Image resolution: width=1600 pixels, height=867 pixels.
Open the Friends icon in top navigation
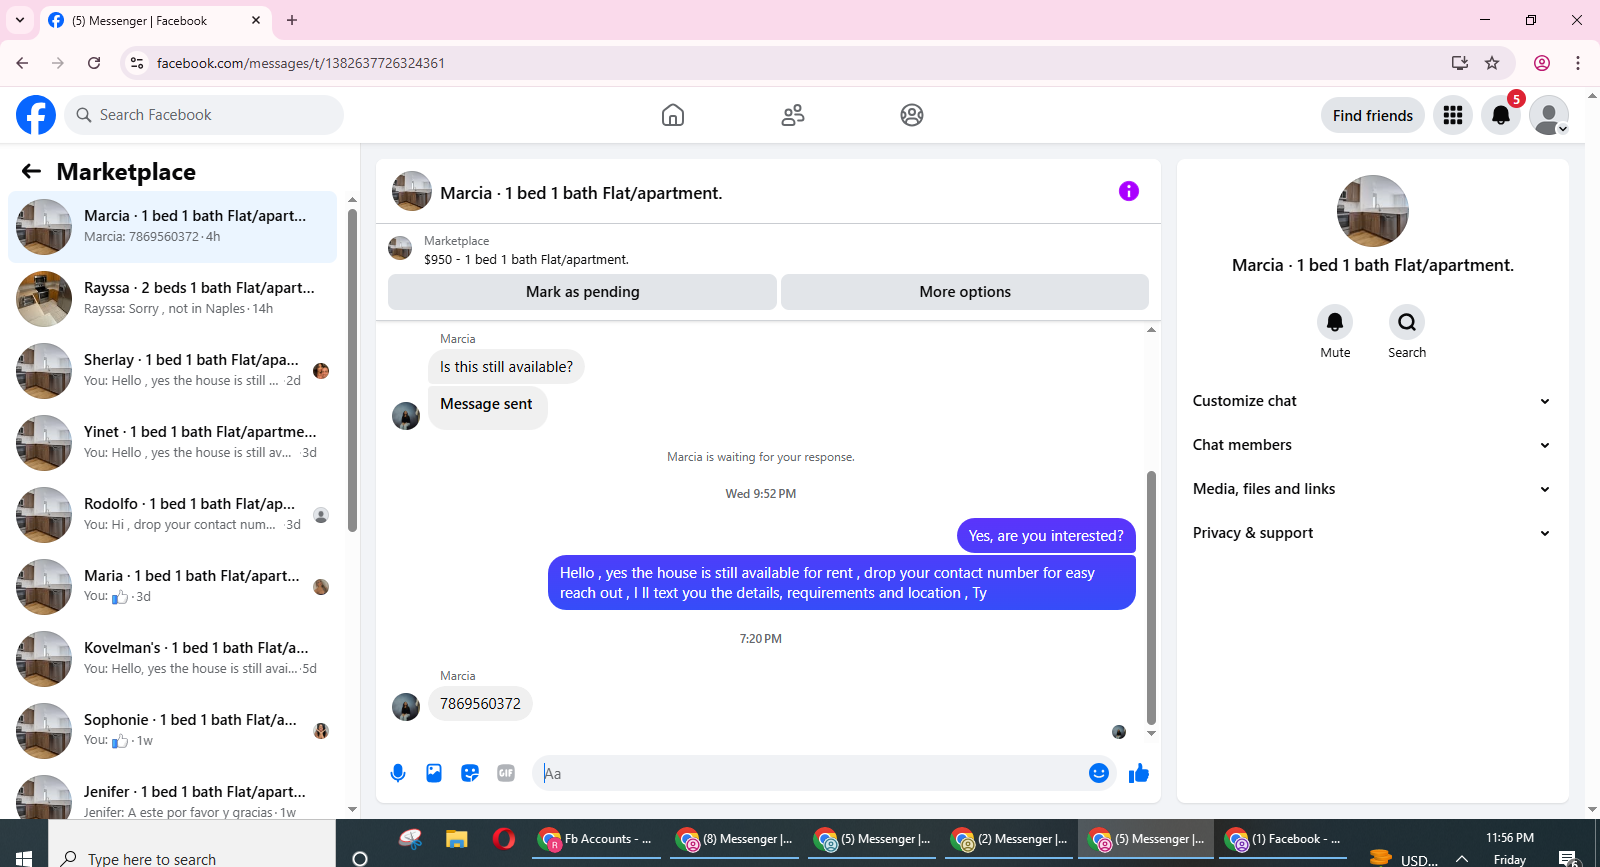point(793,115)
